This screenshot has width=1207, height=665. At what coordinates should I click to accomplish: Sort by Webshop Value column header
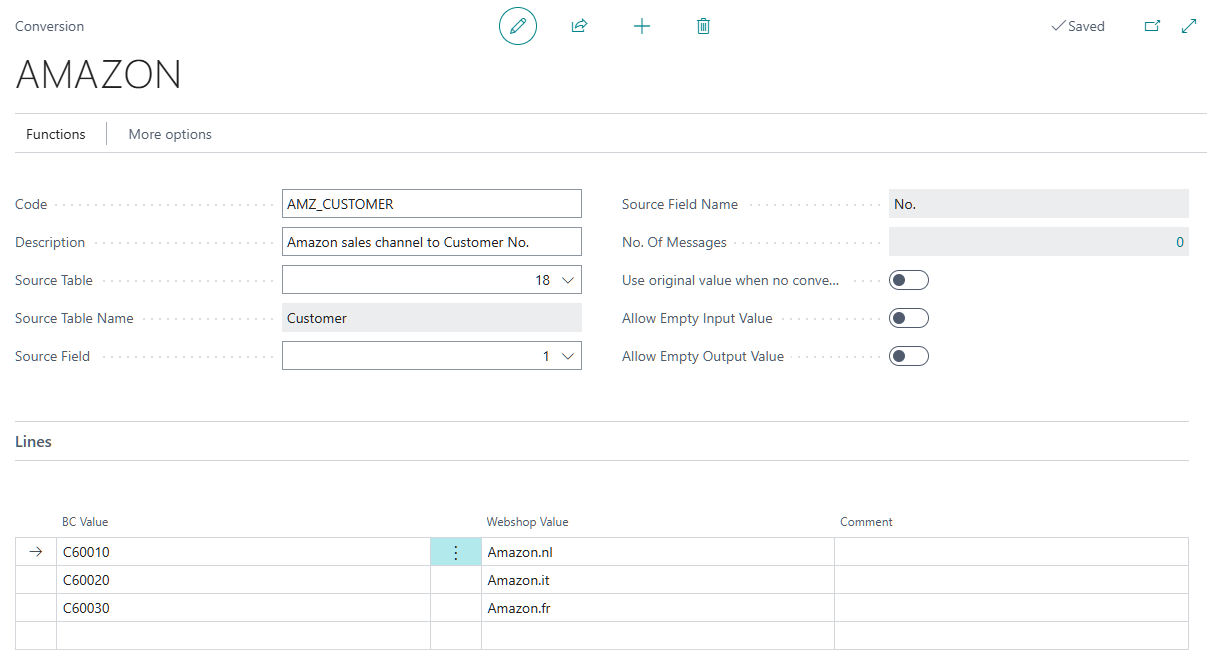(x=527, y=522)
